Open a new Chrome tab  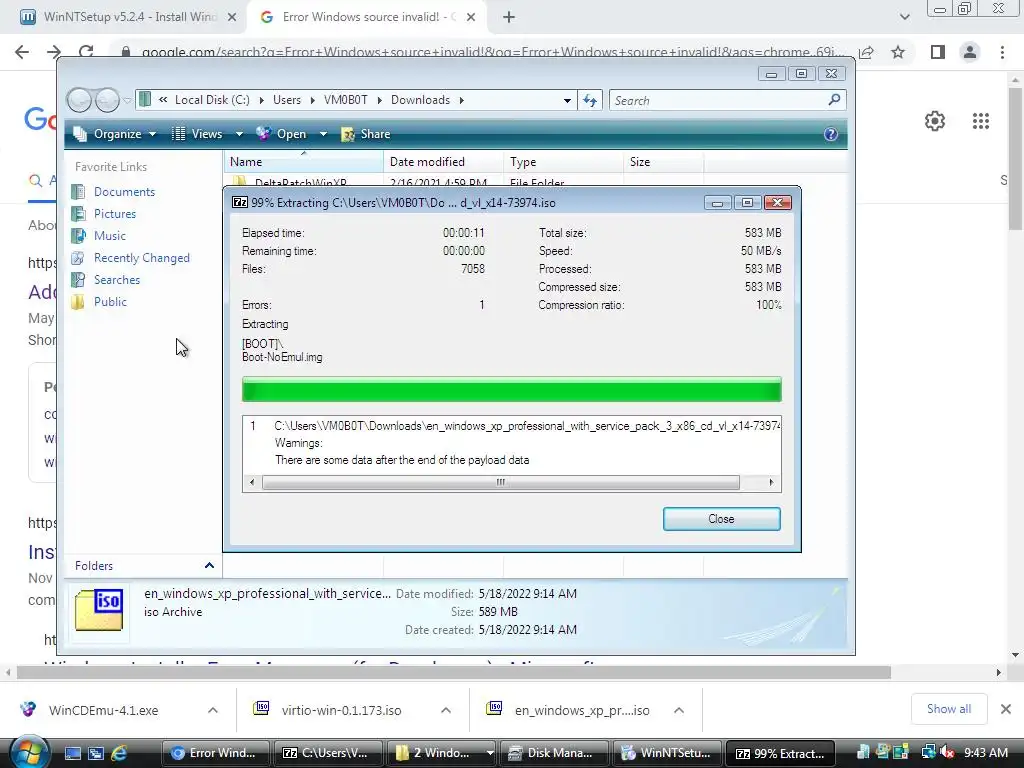pos(509,18)
